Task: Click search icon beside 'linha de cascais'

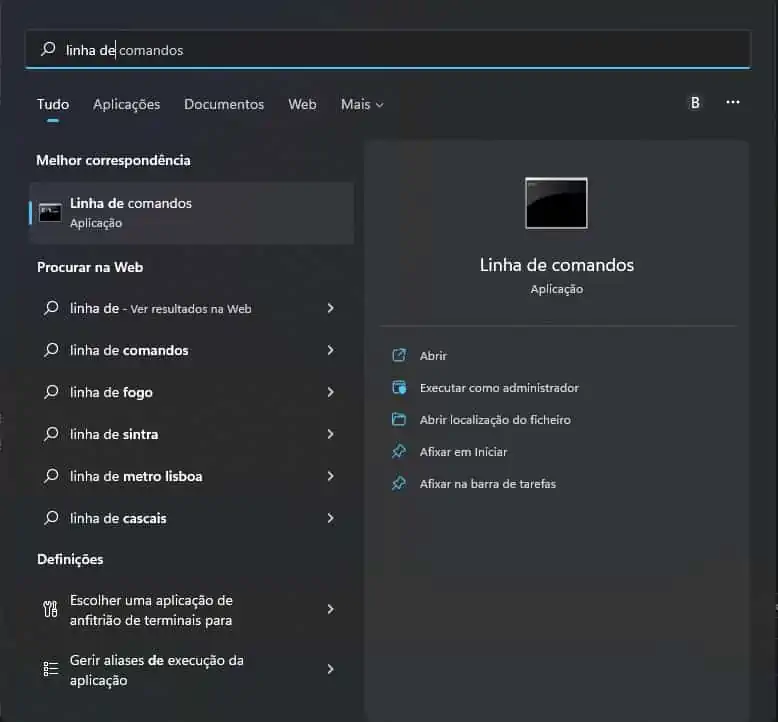Action: (x=51, y=518)
